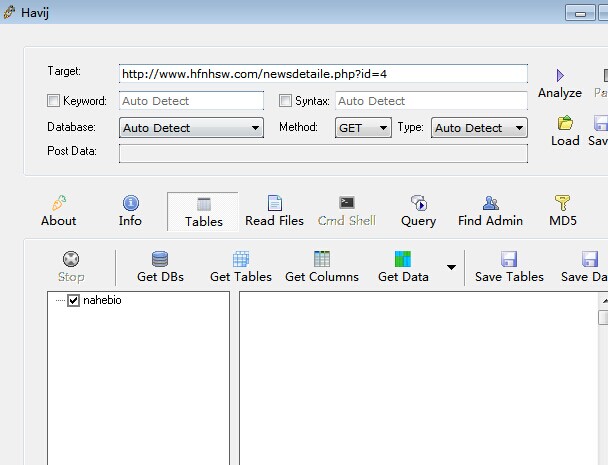
Task: Open the Method GET dropdown
Action: click(363, 128)
